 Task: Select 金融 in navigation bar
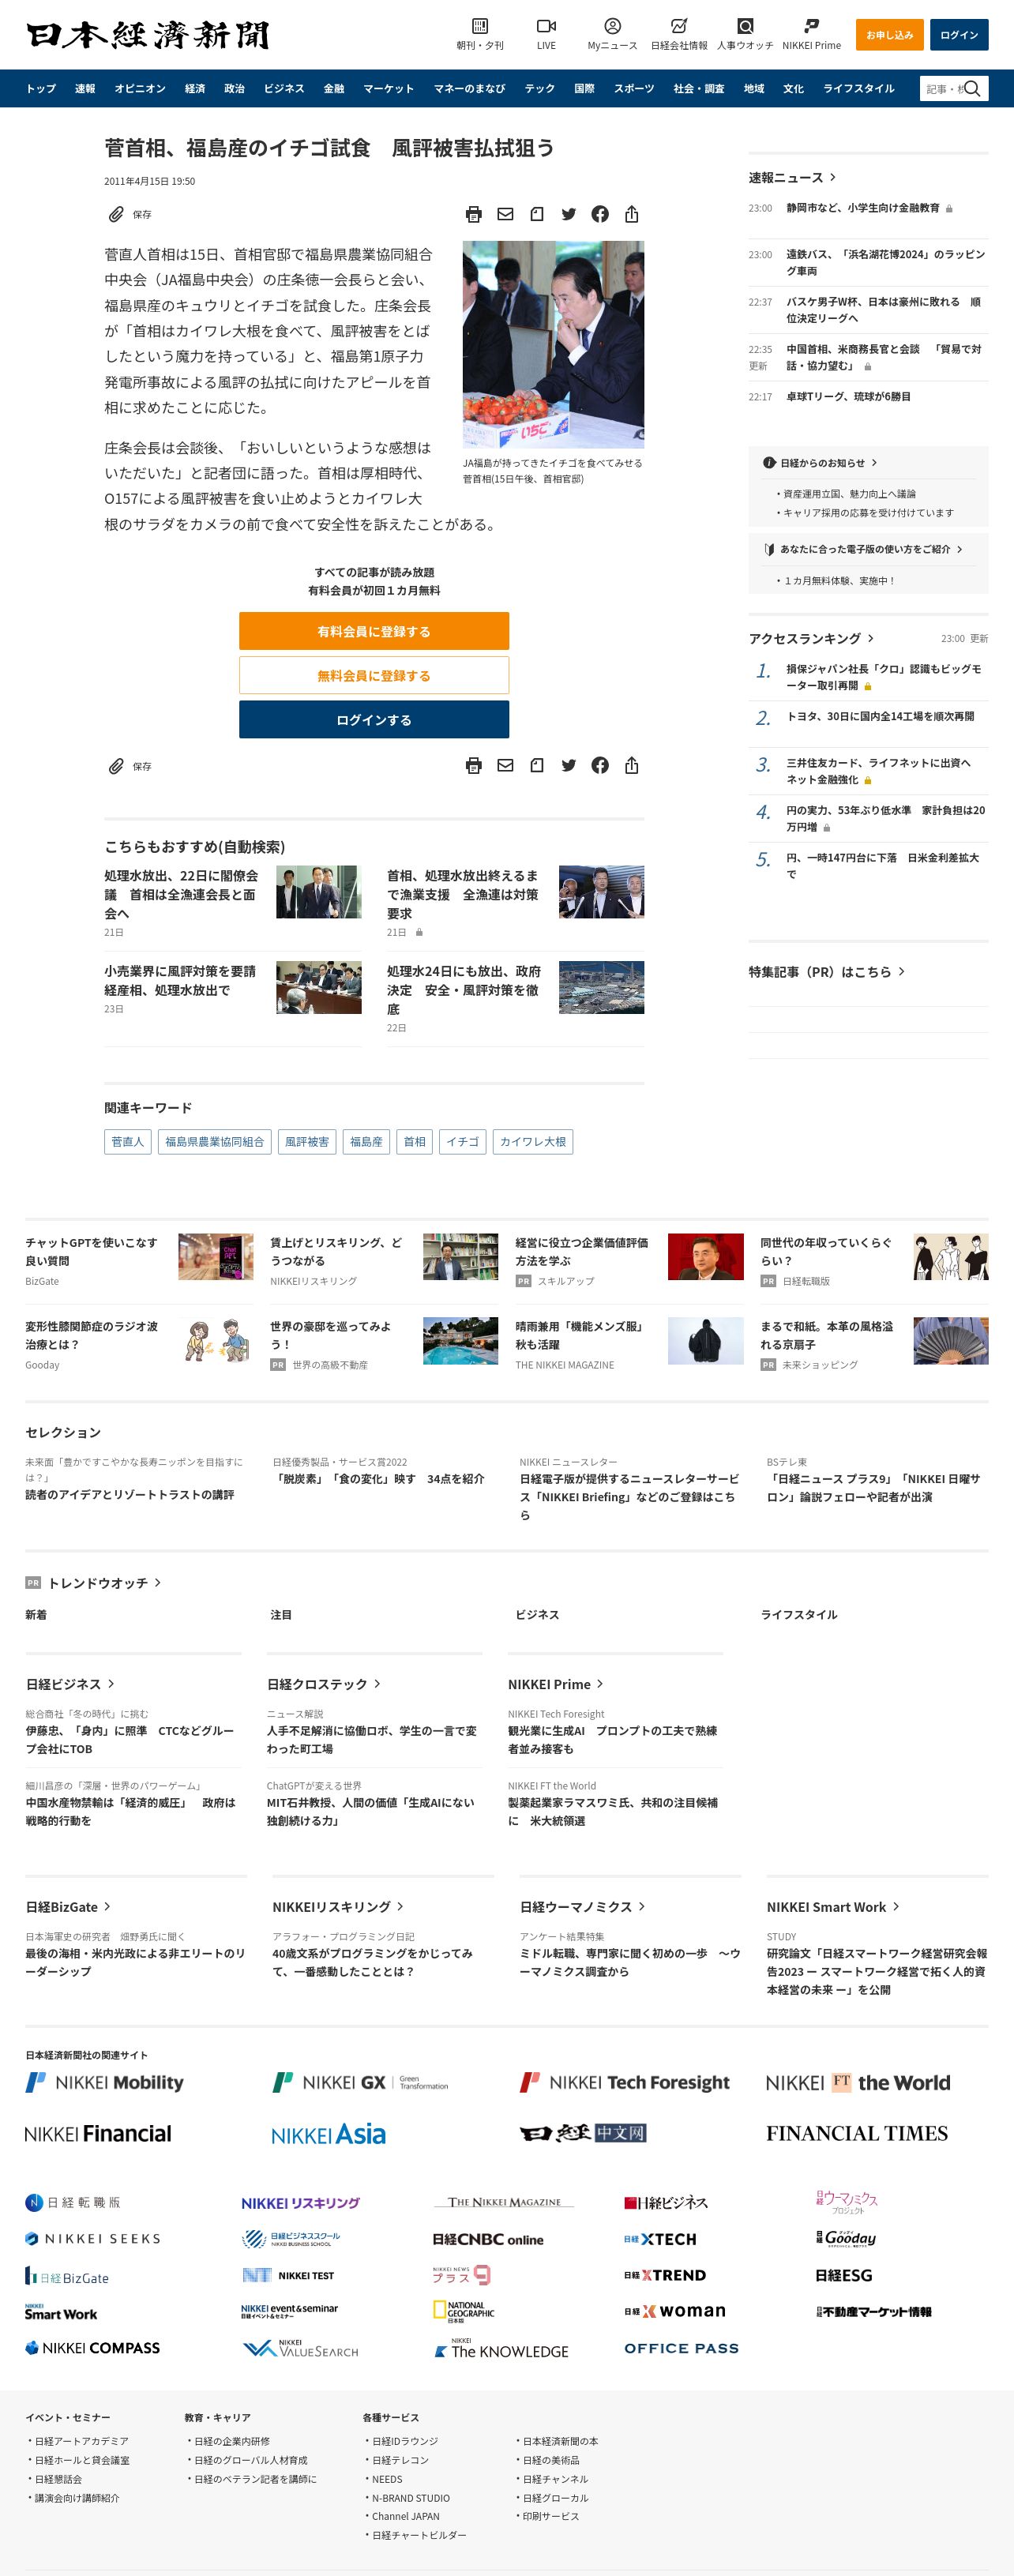coord(334,89)
